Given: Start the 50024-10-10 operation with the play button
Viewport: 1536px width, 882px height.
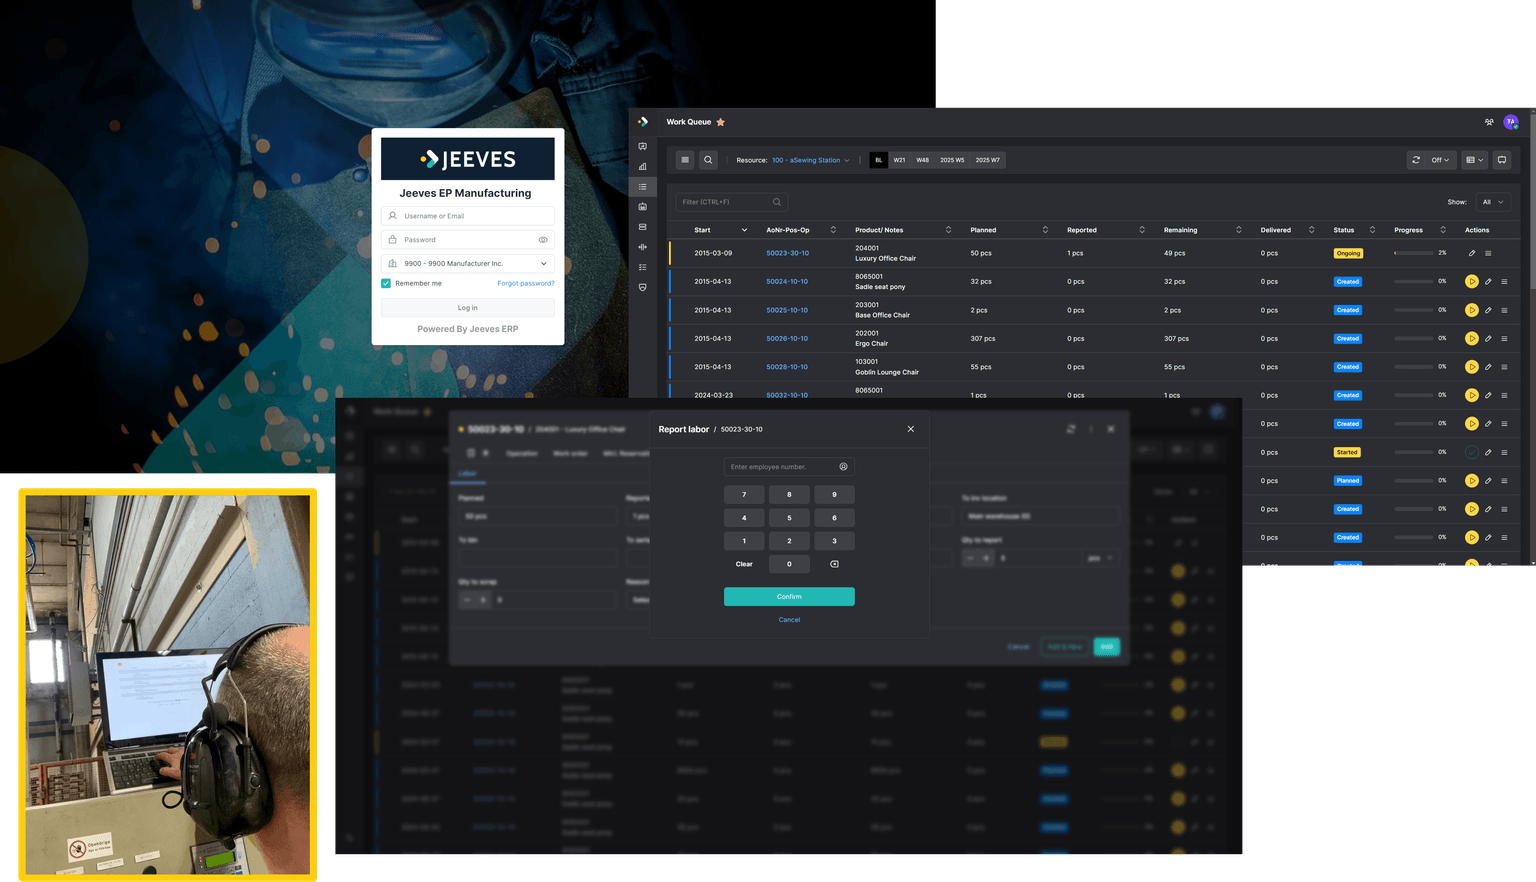Looking at the screenshot, I should pyautogui.click(x=1471, y=282).
